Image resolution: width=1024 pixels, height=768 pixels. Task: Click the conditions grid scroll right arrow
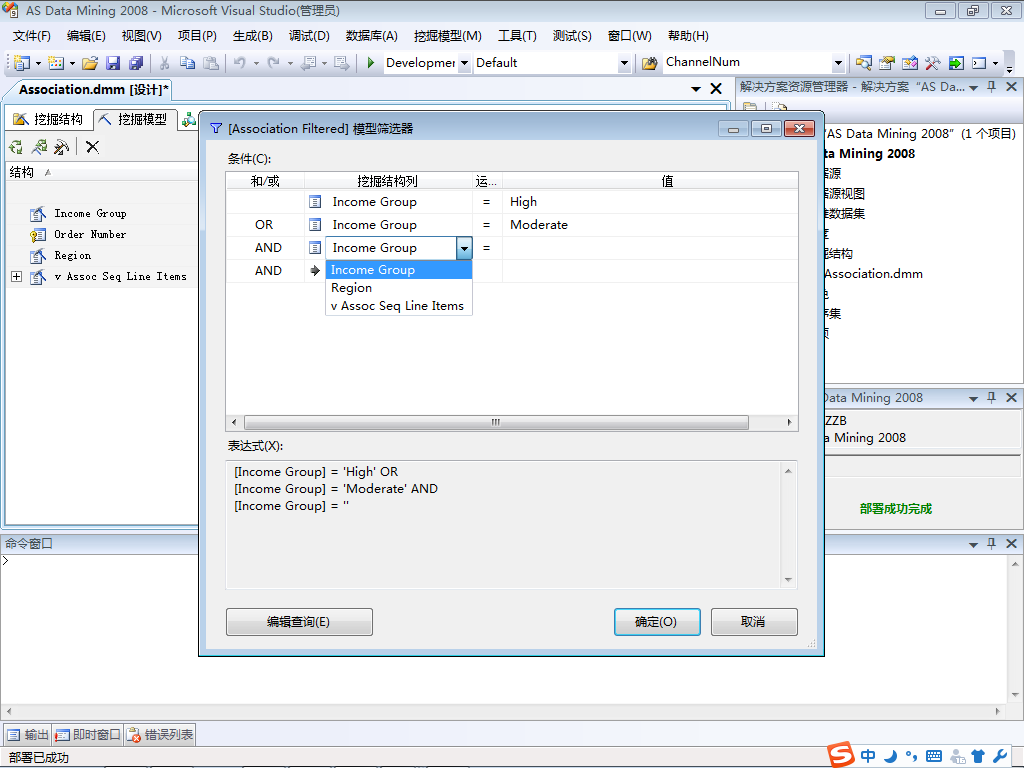pos(790,422)
